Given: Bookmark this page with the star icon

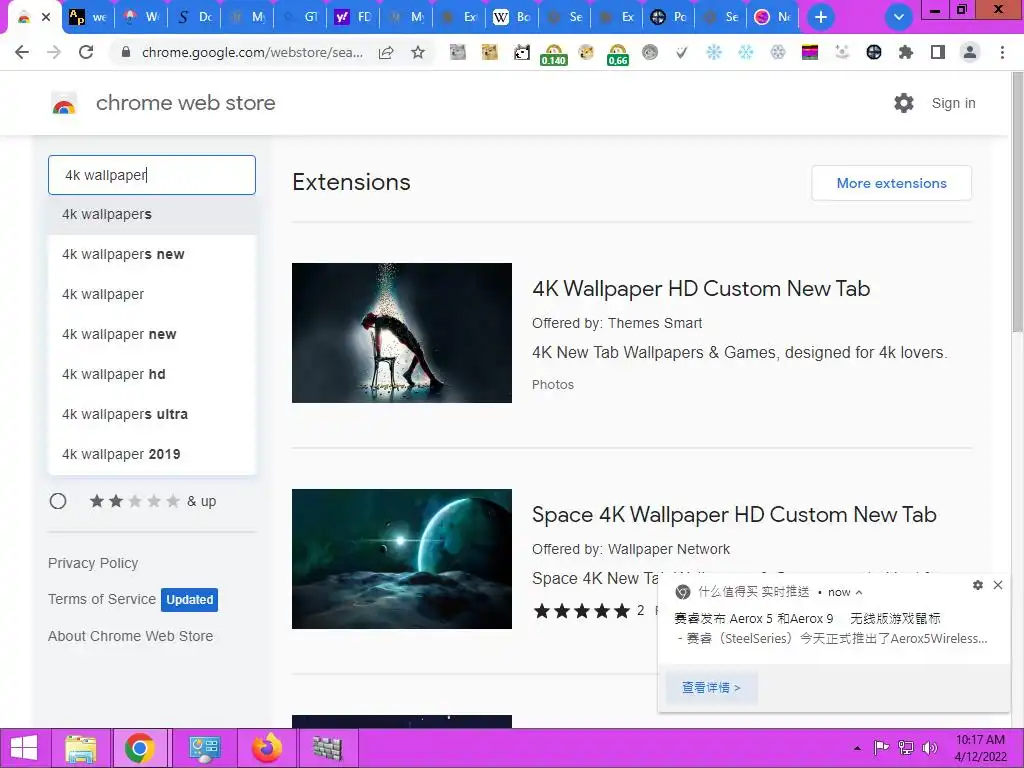Looking at the screenshot, I should 418,52.
